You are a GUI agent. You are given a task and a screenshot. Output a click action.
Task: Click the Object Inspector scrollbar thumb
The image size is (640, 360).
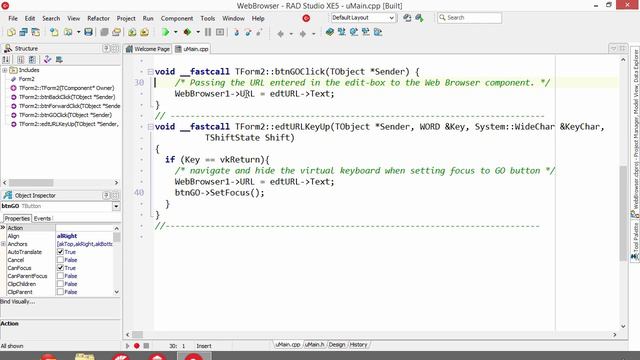pos(117,237)
